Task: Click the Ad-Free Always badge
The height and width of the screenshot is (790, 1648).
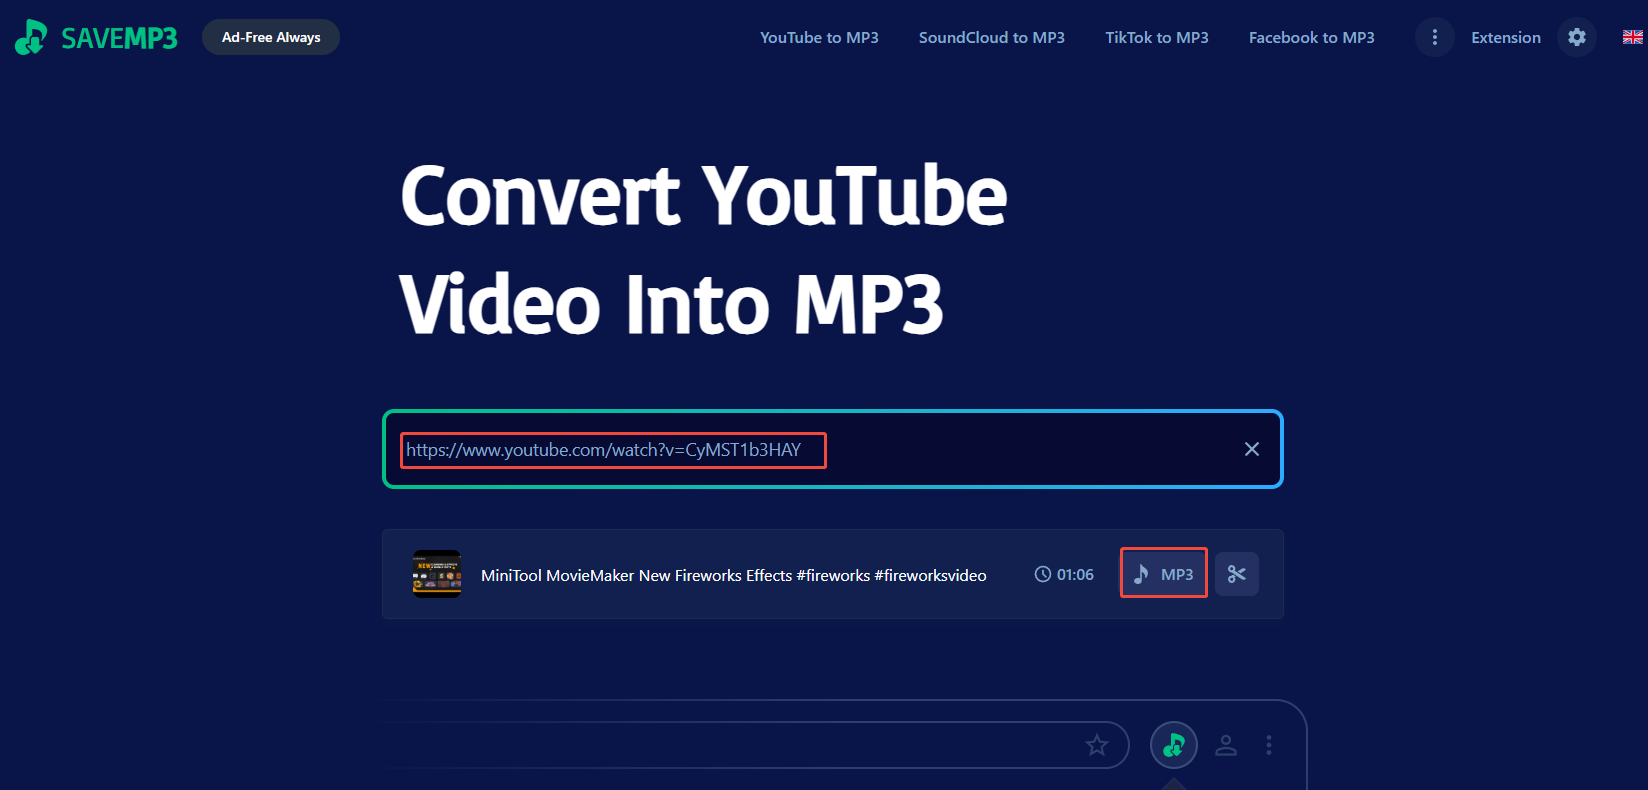Action: coord(271,37)
